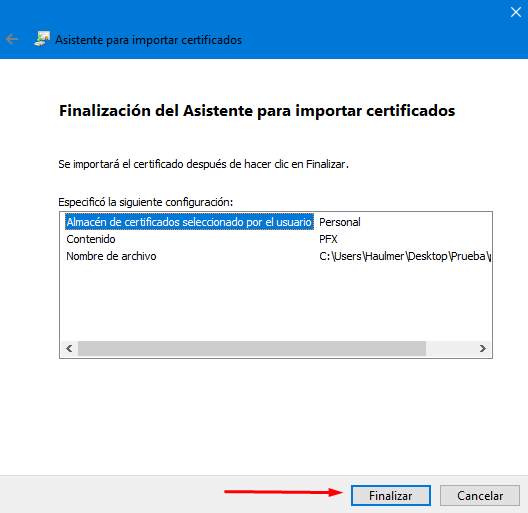Close the certificate import wizard window
Screen dimensions: 528x513
516,12
